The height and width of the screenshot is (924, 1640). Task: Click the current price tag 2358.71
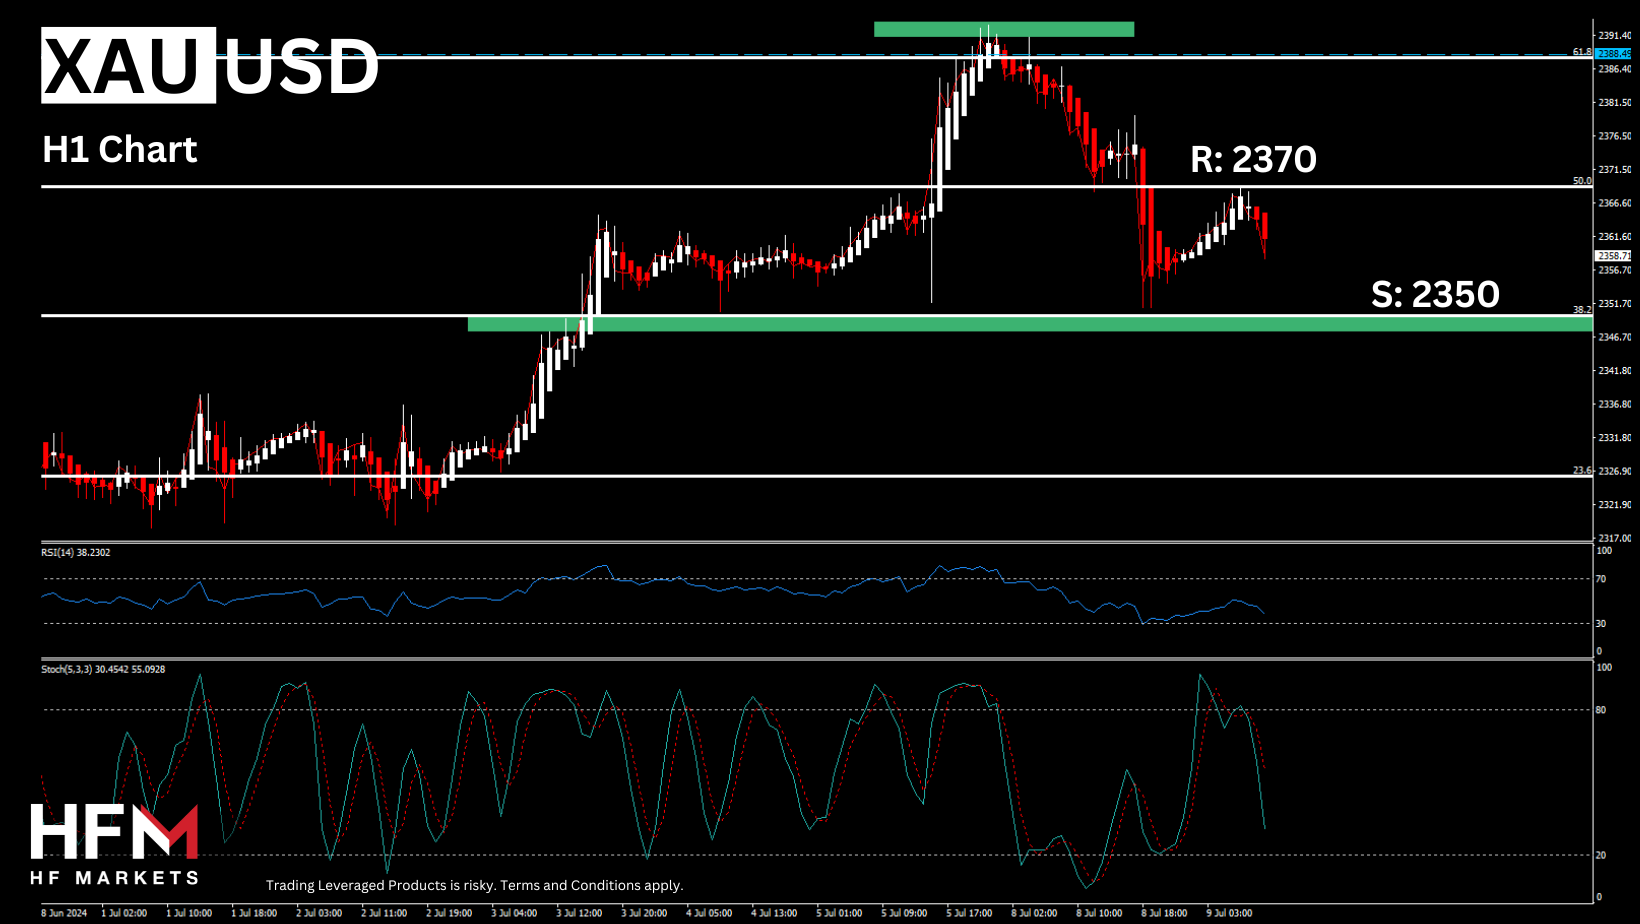pos(1613,256)
